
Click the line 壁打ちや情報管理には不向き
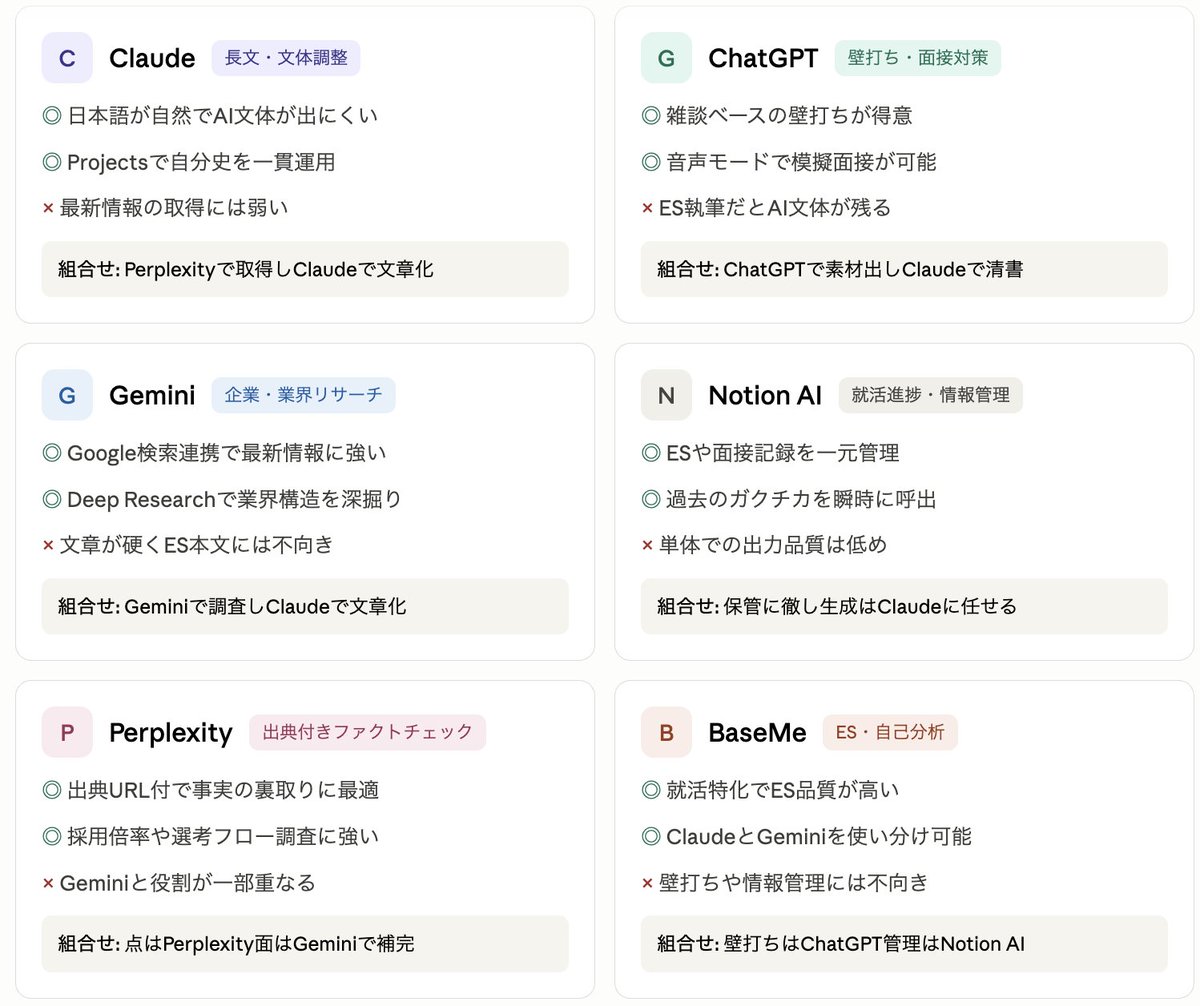(x=785, y=882)
